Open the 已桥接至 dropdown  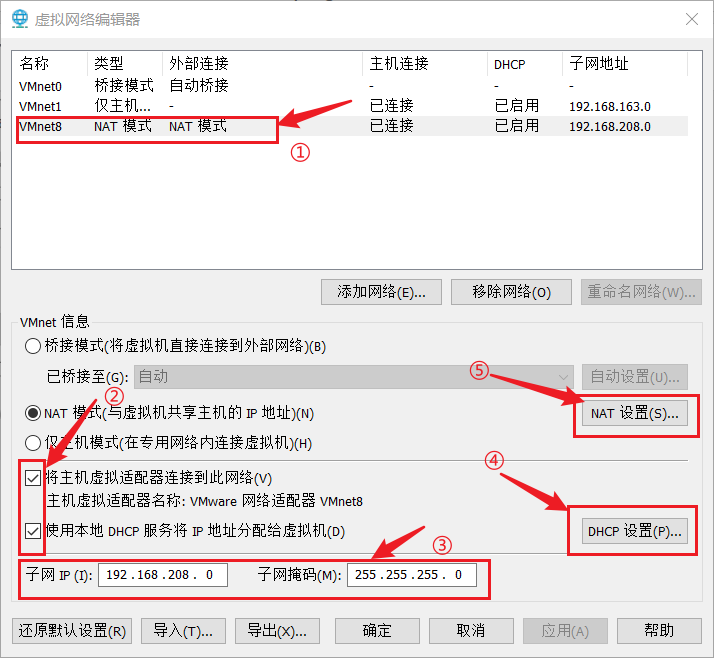353,377
